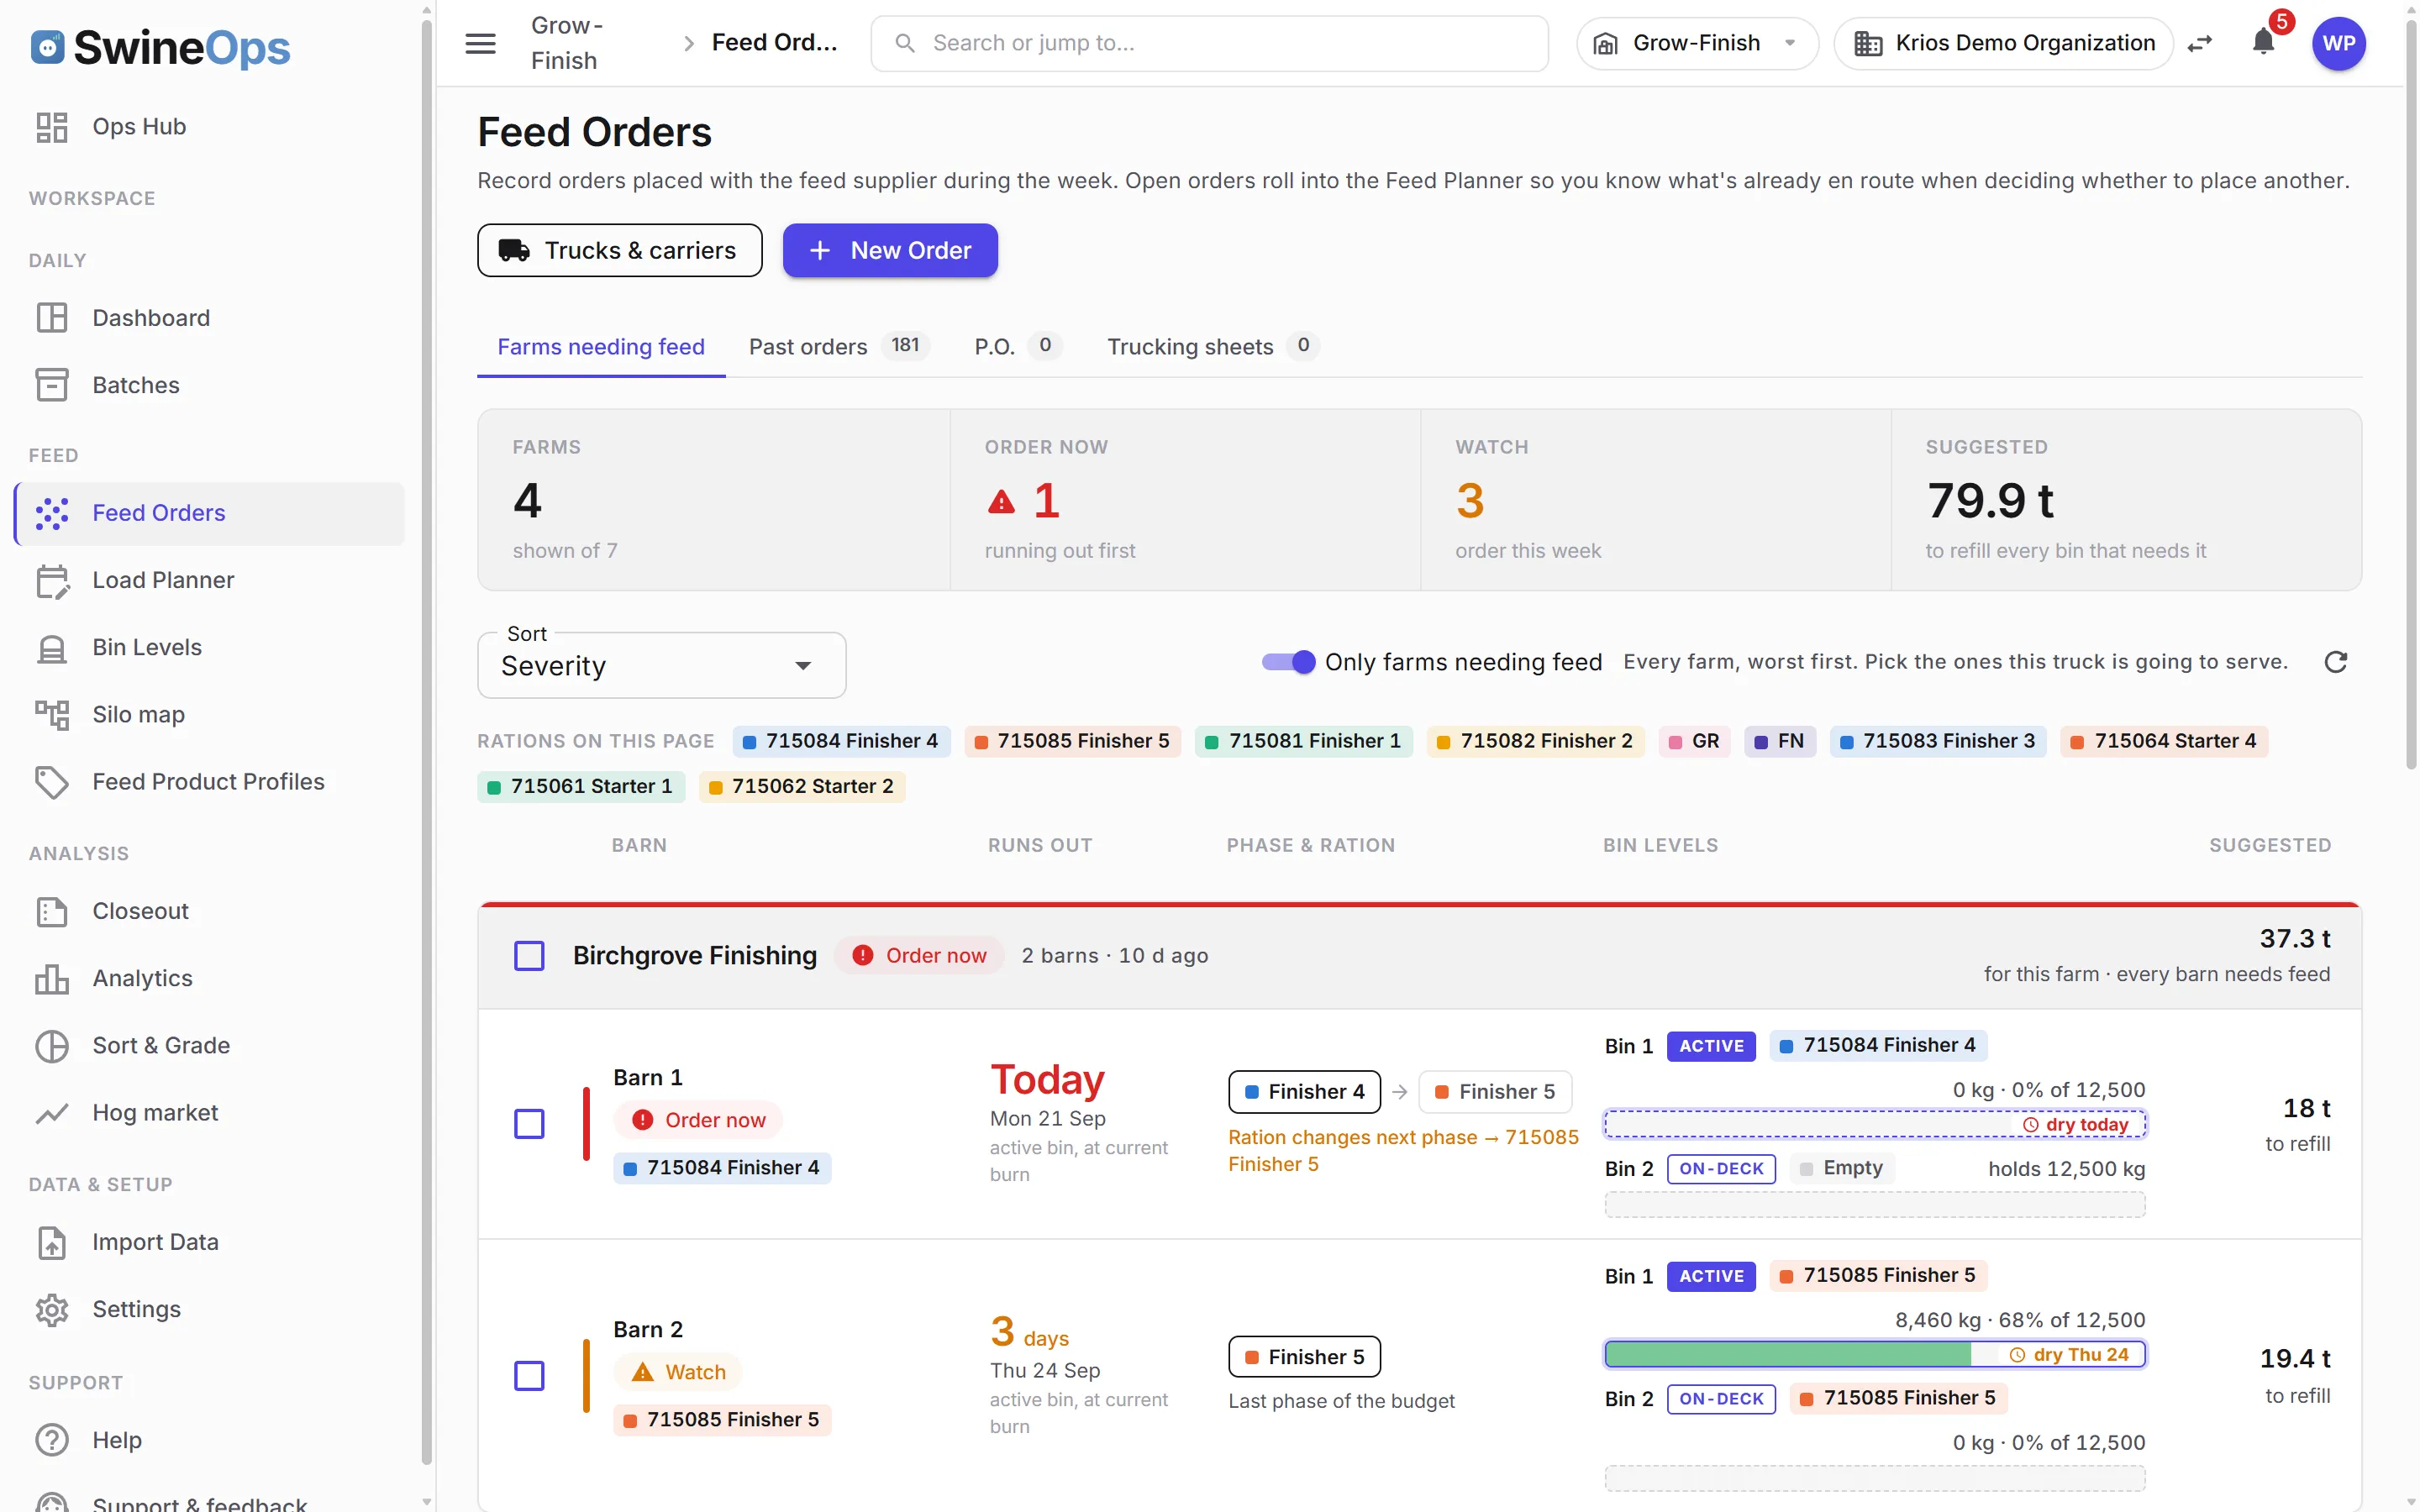Viewport: 2420px width, 1512px height.
Task: Switch to Trucking sheets tab
Action: tap(1213, 346)
